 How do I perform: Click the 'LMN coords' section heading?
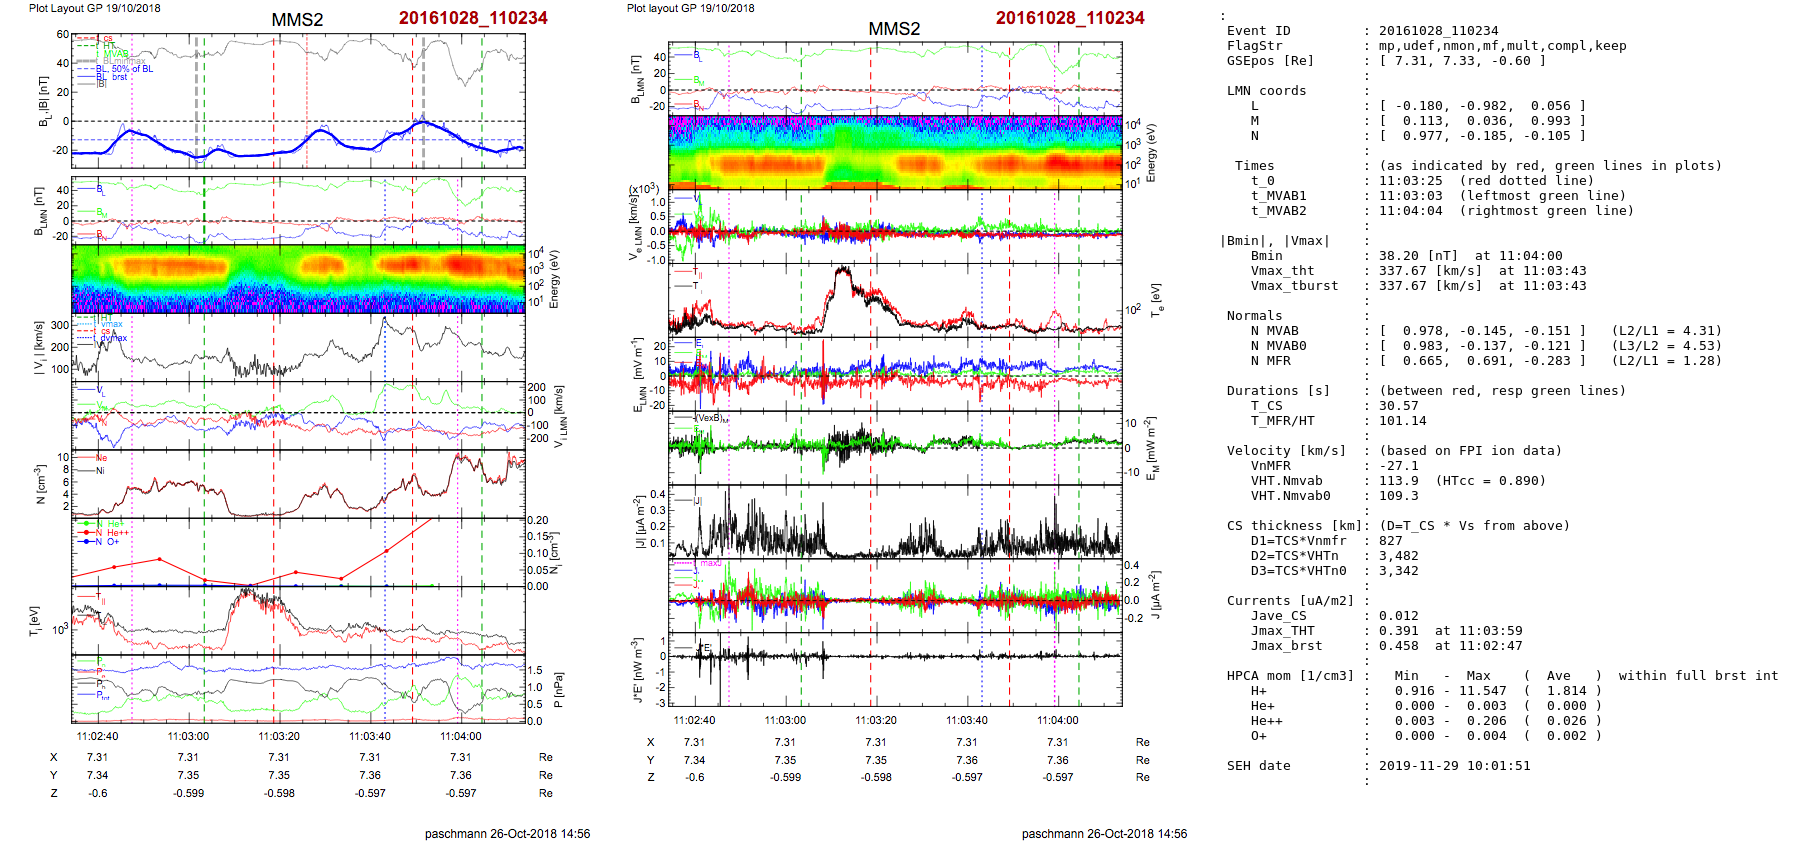[1266, 91]
